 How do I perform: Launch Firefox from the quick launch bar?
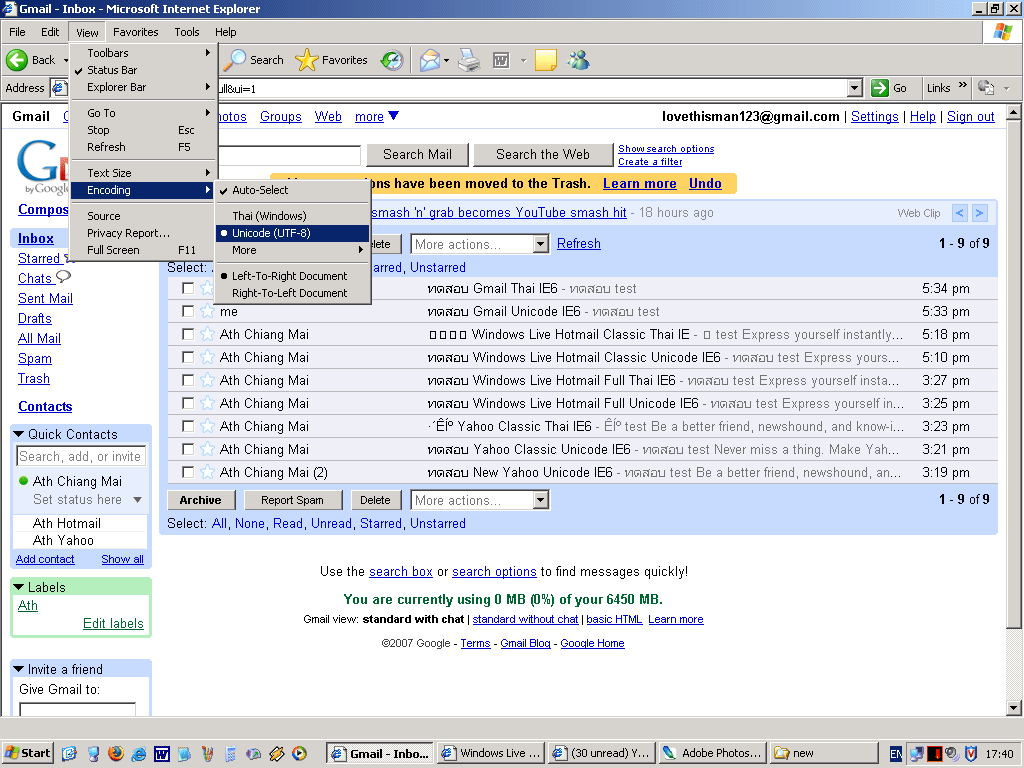[x=116, y=754]
